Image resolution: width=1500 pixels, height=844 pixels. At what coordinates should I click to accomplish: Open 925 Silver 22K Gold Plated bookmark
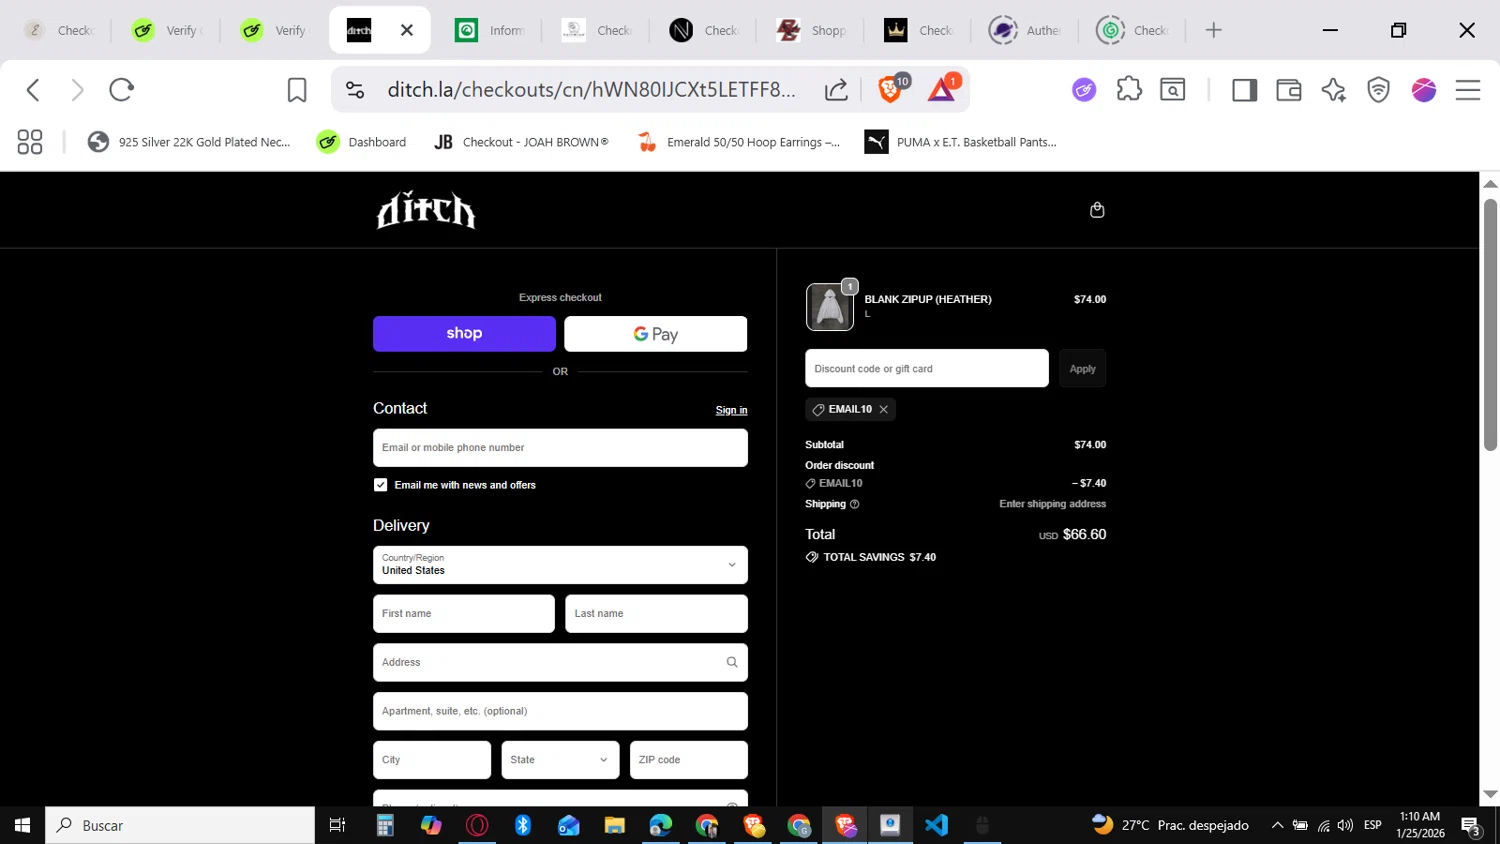tap(189, 142)
